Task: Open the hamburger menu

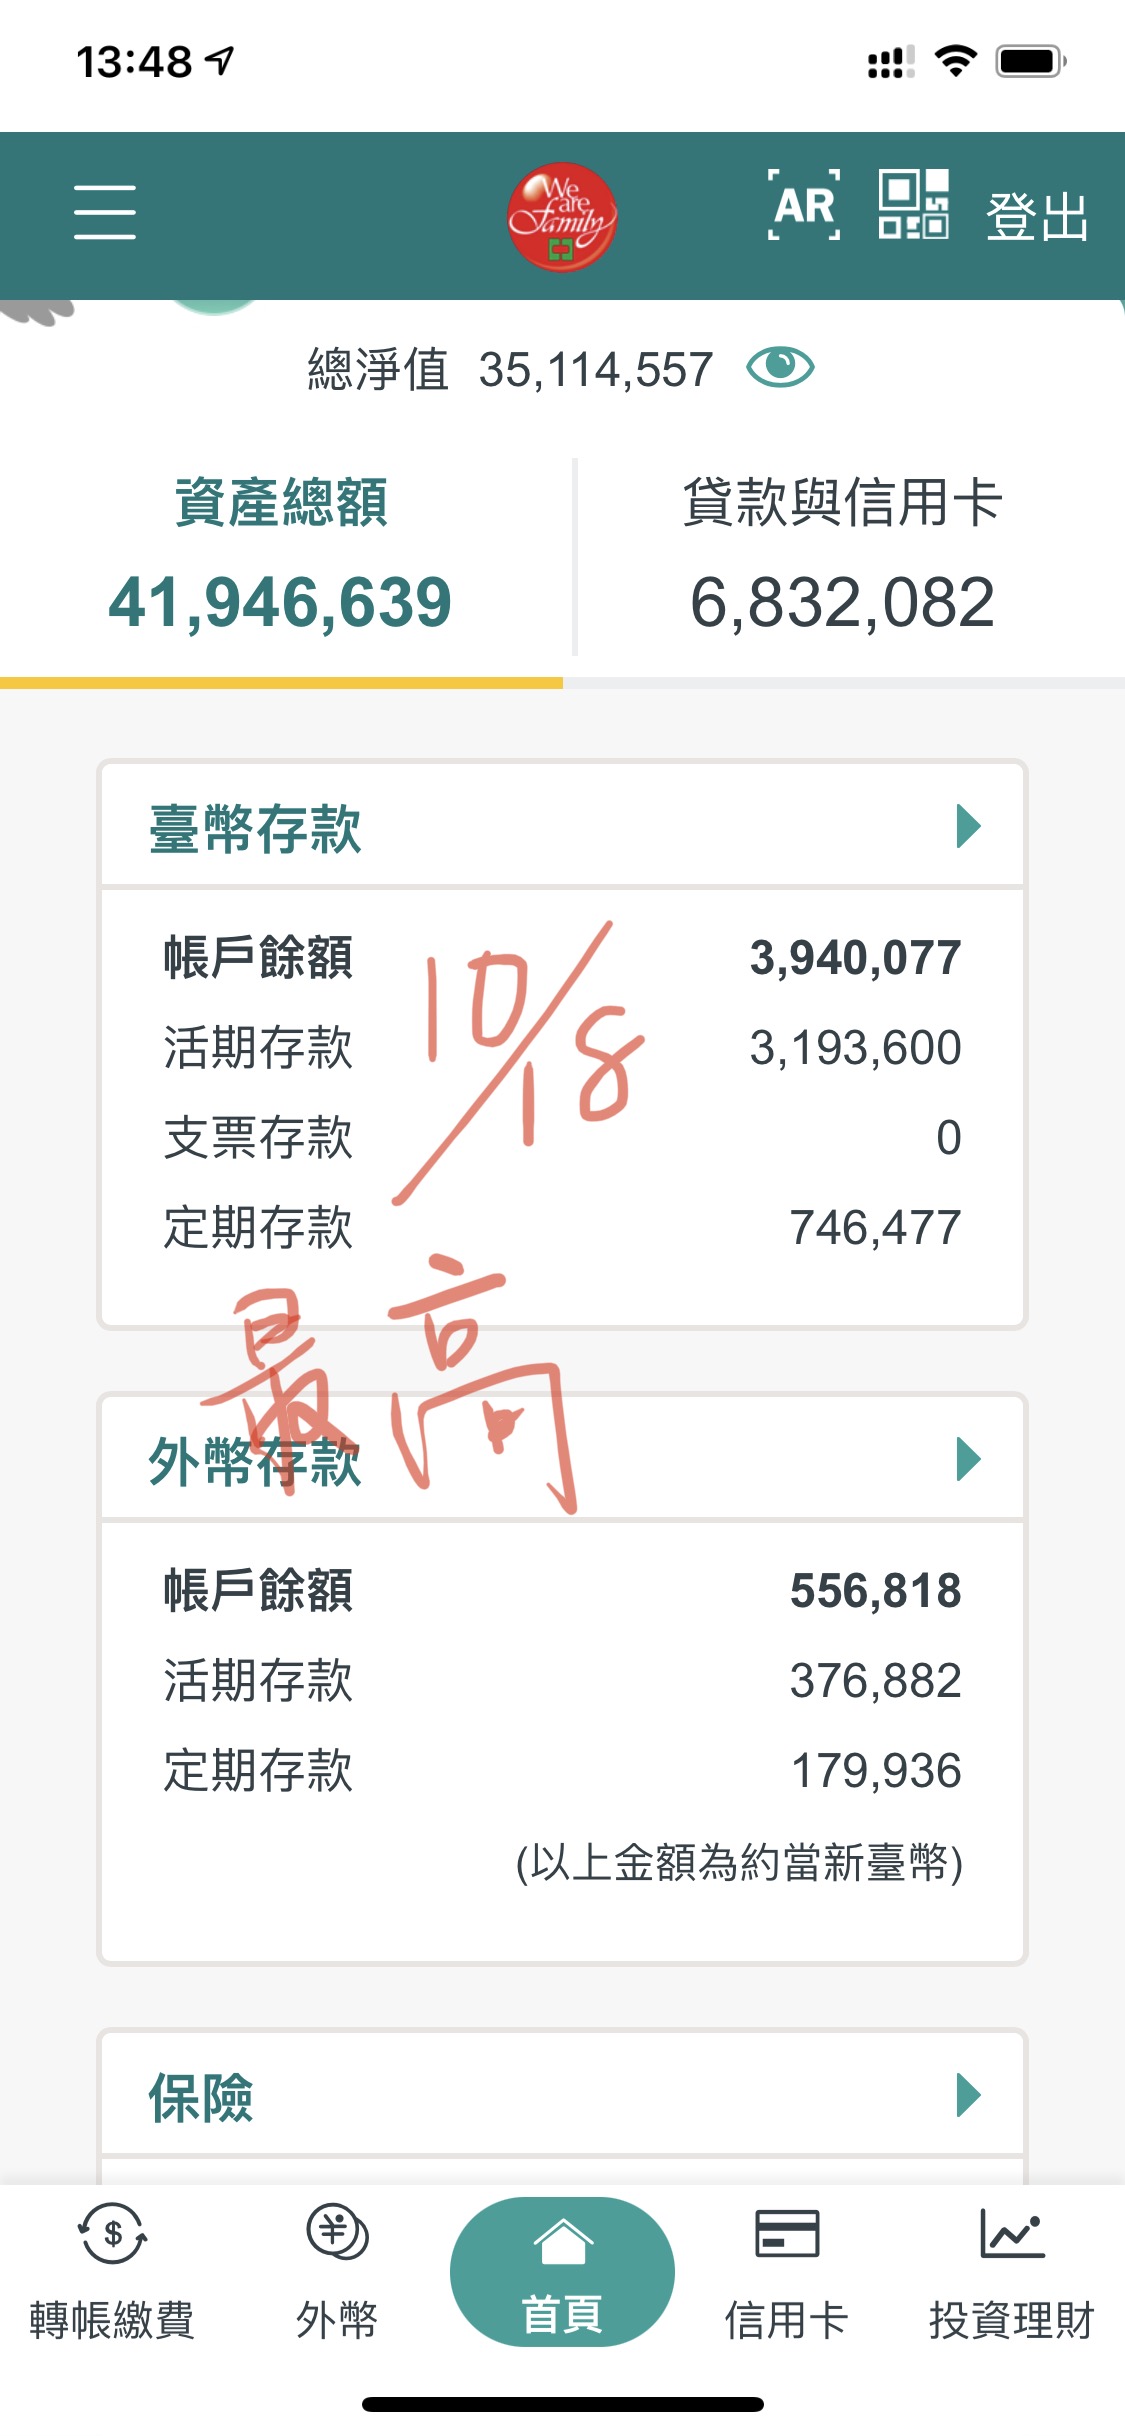Action: click(x=105, y=212)
